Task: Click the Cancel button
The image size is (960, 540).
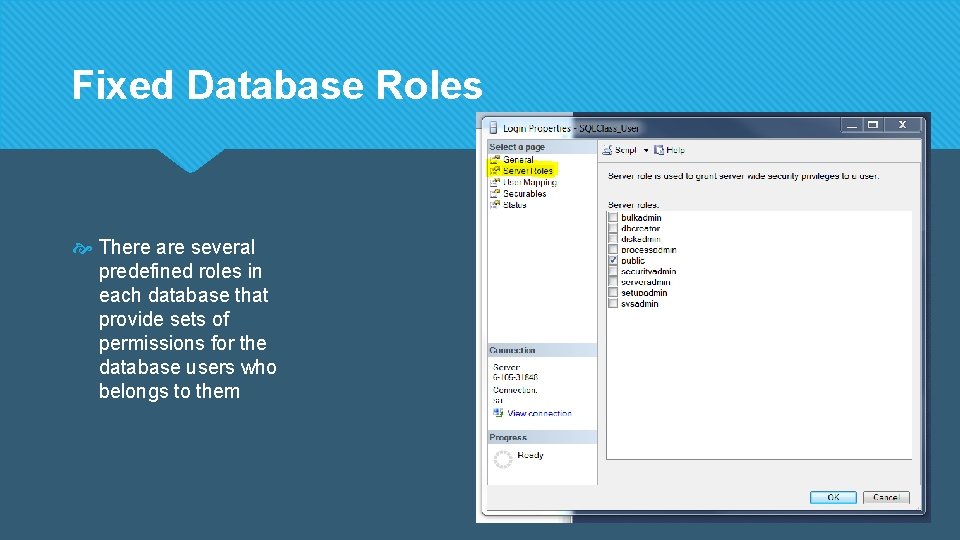Action: [886, 497]
